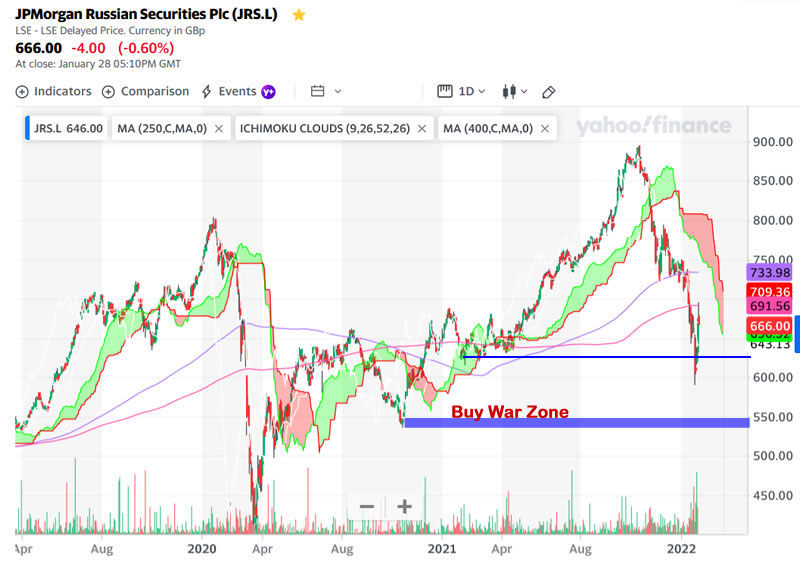This screenshot has height=577, width=800.
Task: Remove the MA (250,C,MA,0) indicator
Action: [219, 129]
